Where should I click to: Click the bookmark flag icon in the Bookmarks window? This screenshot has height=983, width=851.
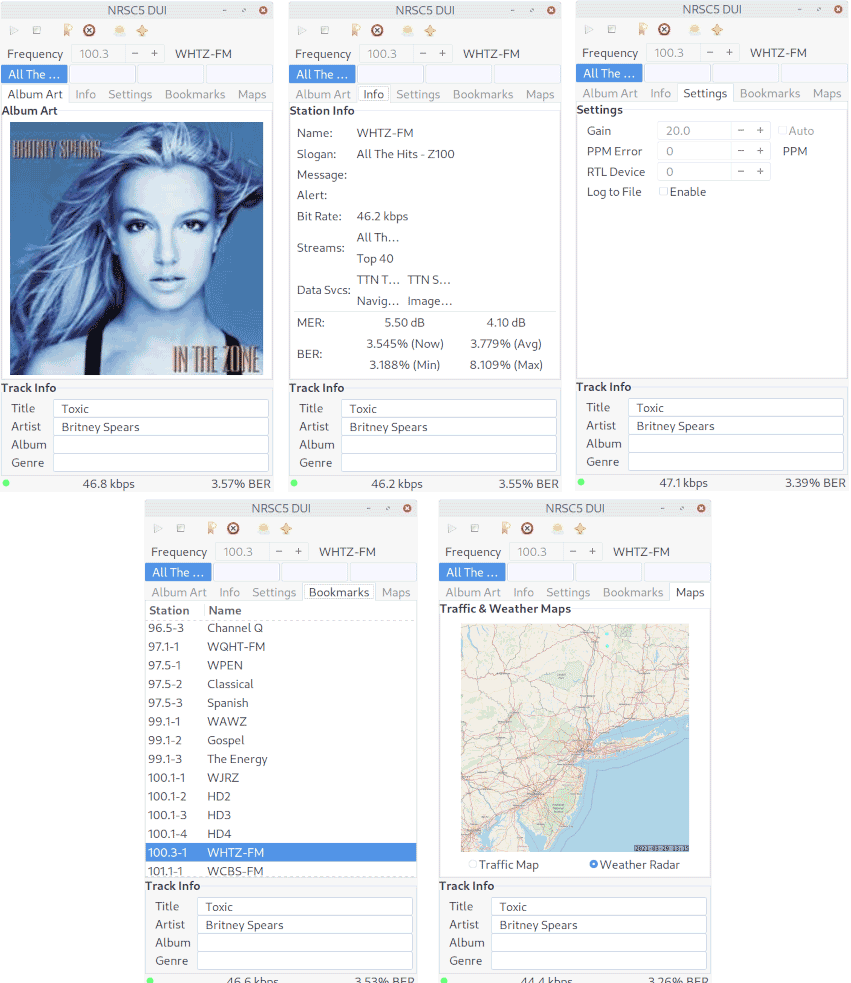(212, 528)
